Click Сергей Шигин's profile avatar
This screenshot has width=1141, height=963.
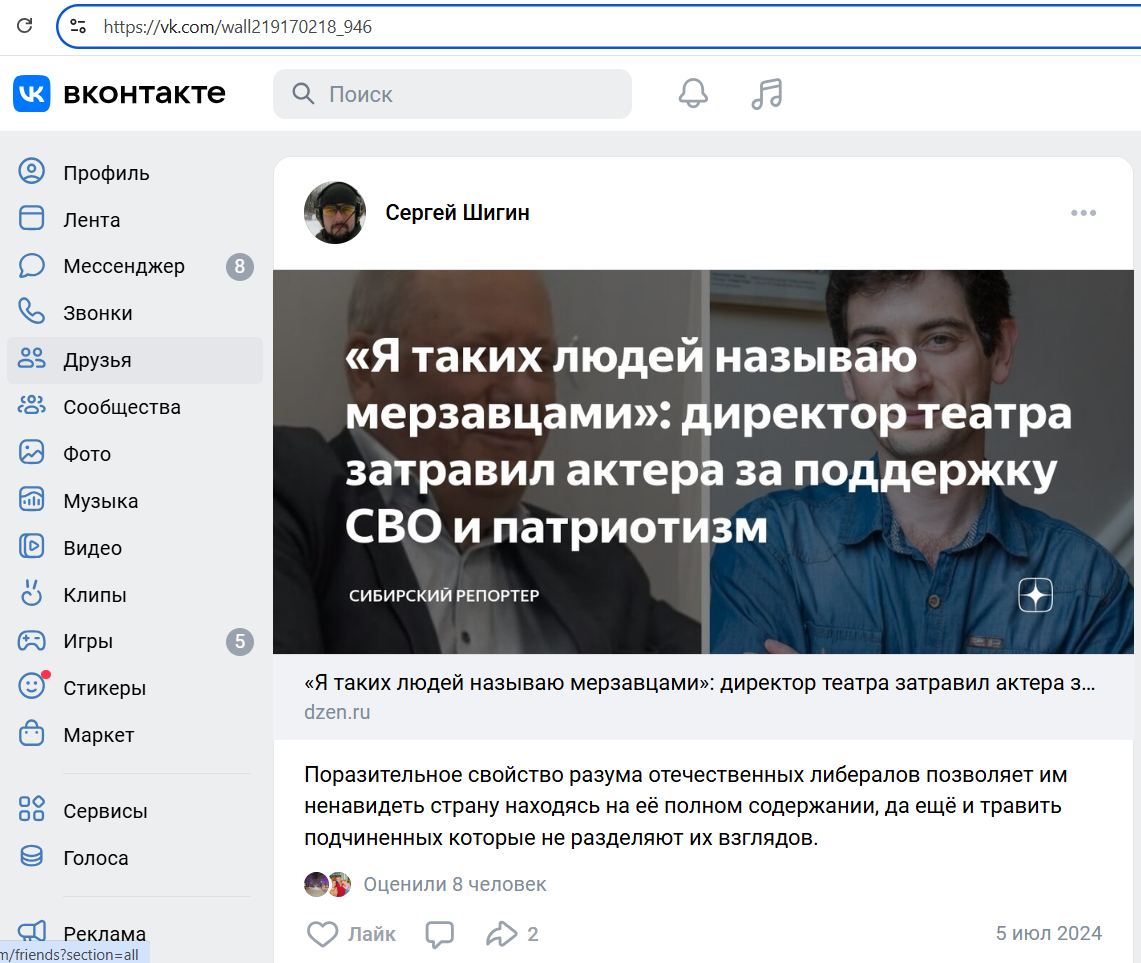[334, 212]
